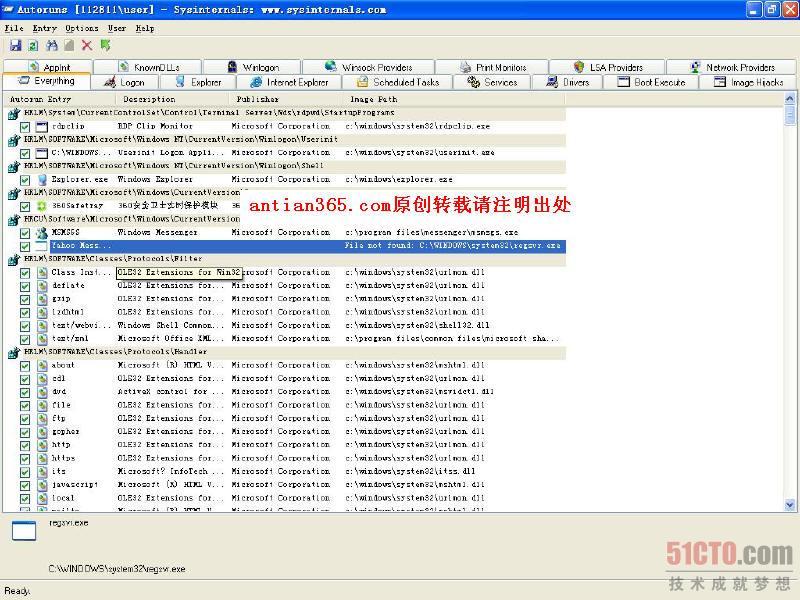Click the red Delete X toolbar icon
This screenshot has width=800, height=600.
[87, 45]
